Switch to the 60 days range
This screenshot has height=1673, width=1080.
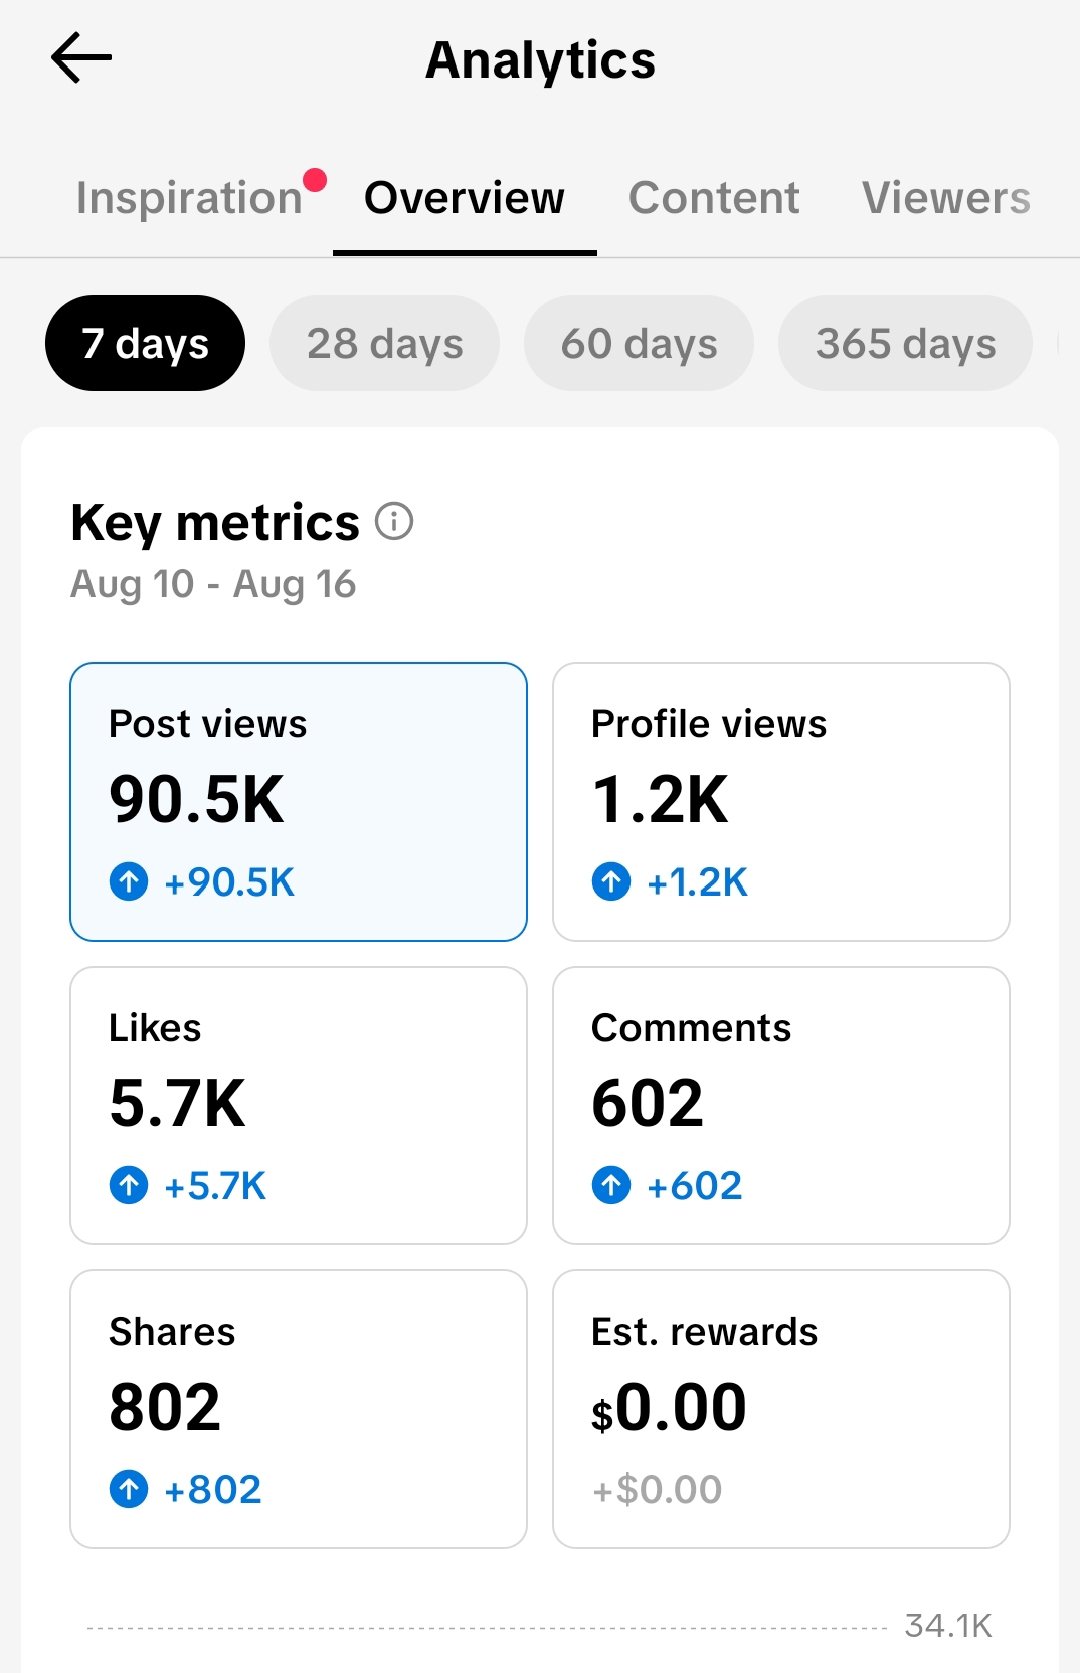point(639,343)
